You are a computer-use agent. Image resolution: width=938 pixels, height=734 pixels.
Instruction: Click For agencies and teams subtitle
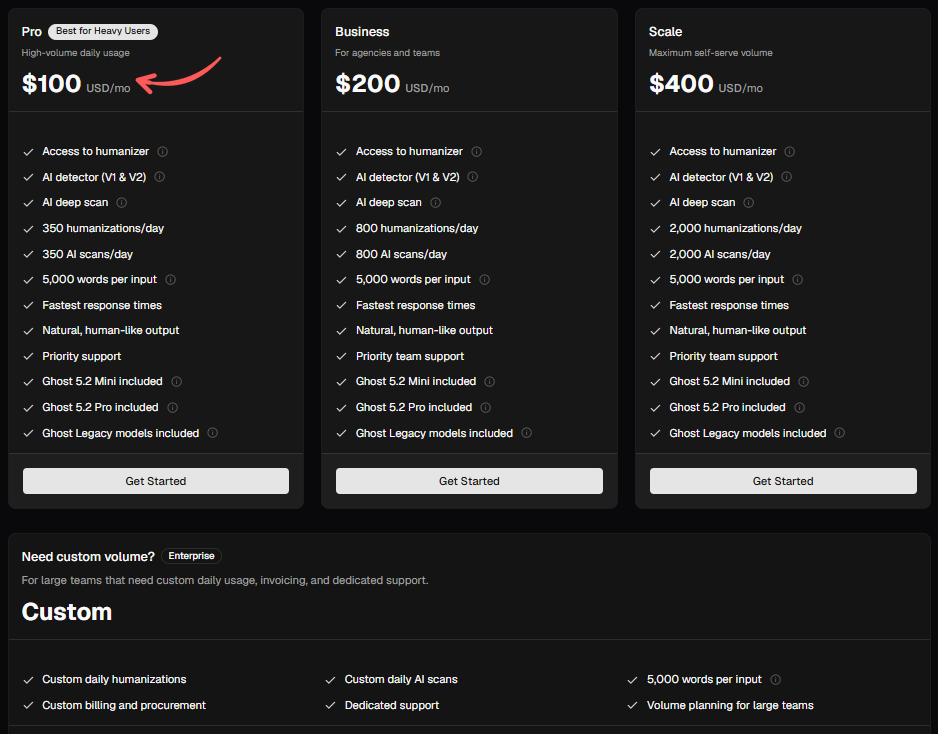[387, 53]
